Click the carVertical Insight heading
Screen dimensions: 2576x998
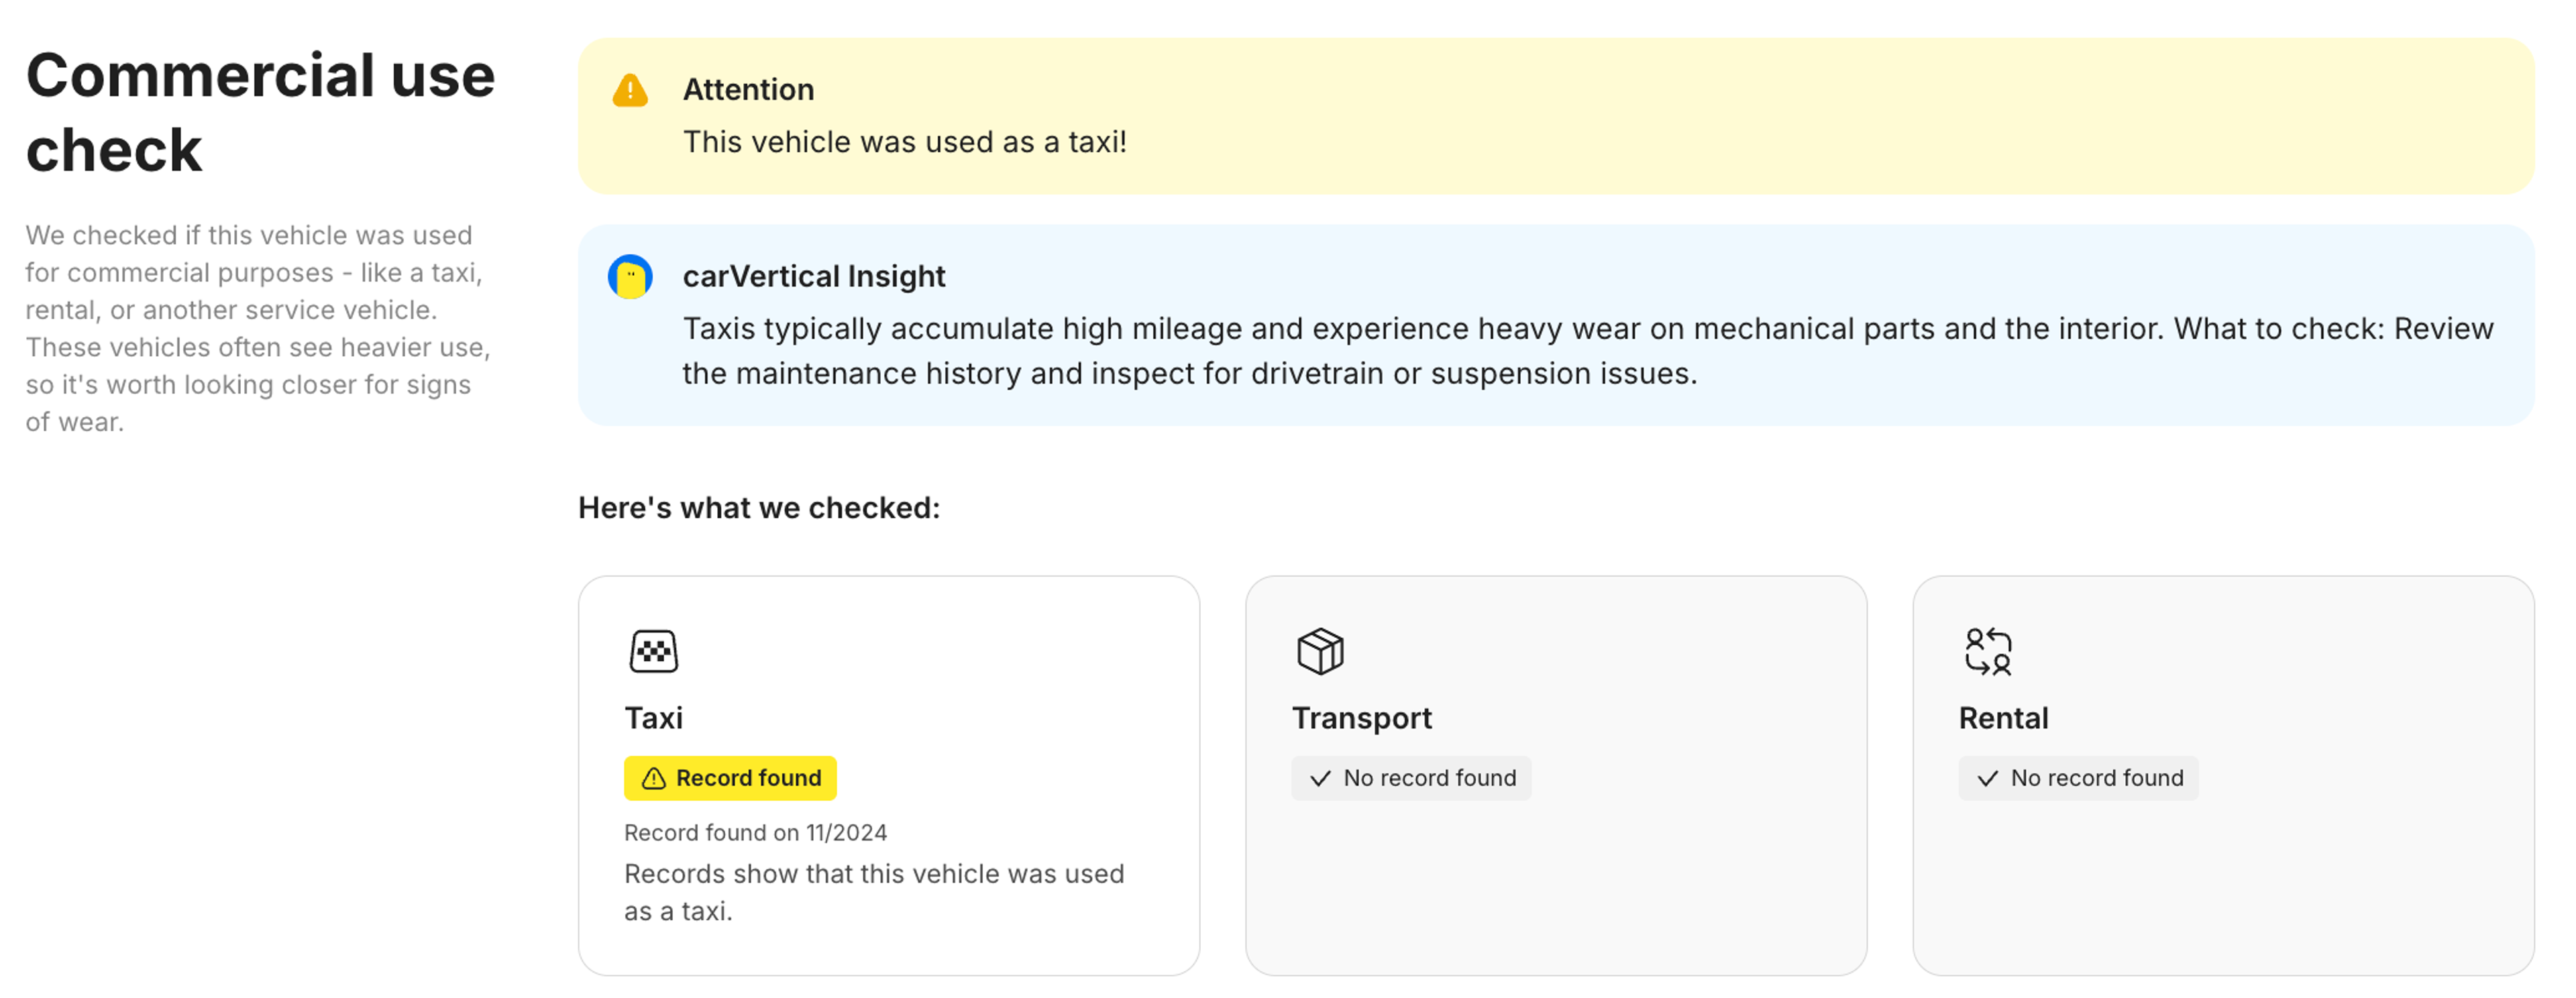(813, 276)
